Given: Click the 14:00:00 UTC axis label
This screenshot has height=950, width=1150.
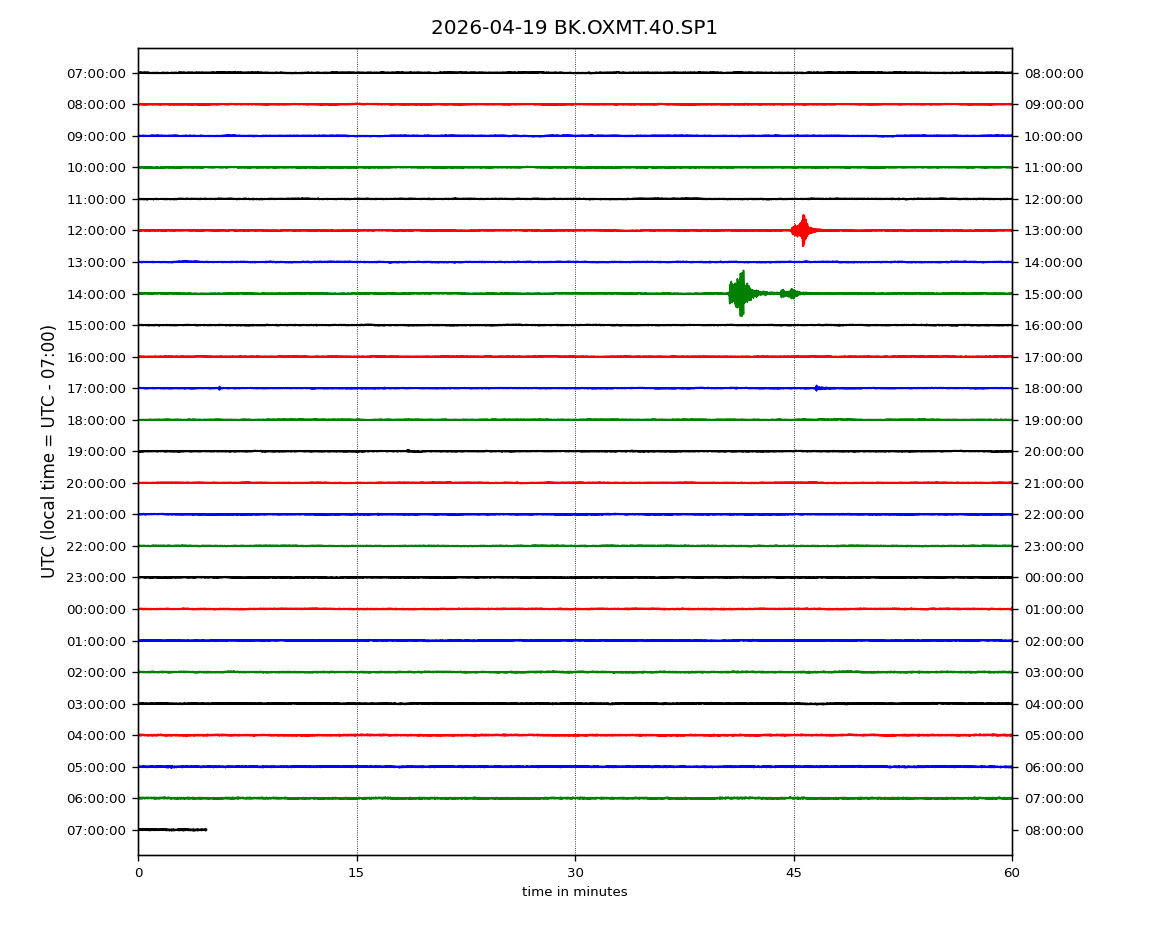Looking at the screenshot, I should pyautogui.click(x=97, y=294).
